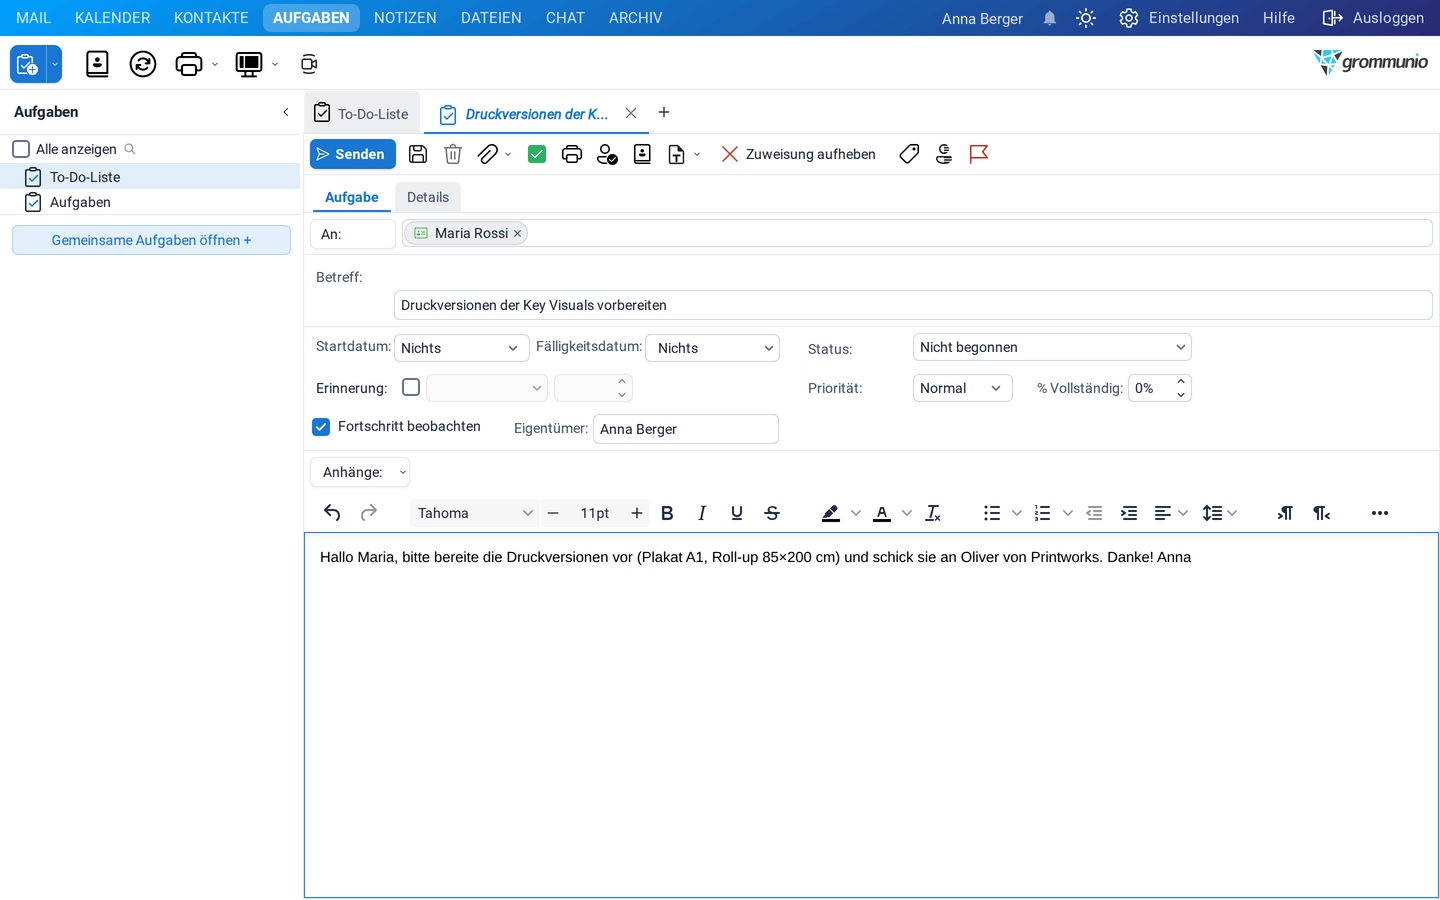Open the NOTIZEN menu item
The image size is (1440, 900).
point(405,18)
